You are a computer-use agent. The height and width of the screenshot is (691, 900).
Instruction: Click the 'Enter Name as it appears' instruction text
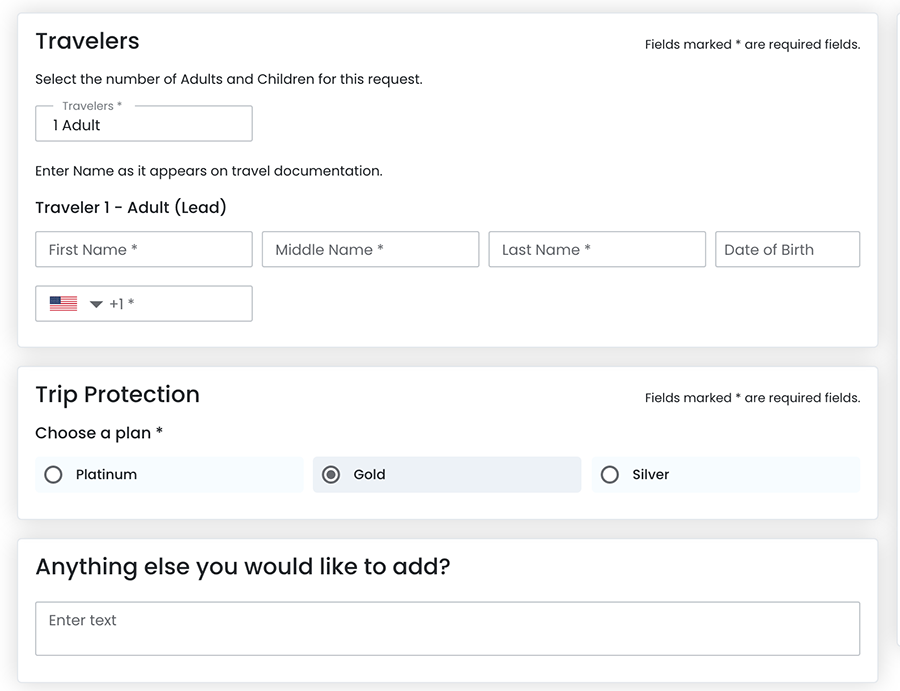click(x=209, y=171)
